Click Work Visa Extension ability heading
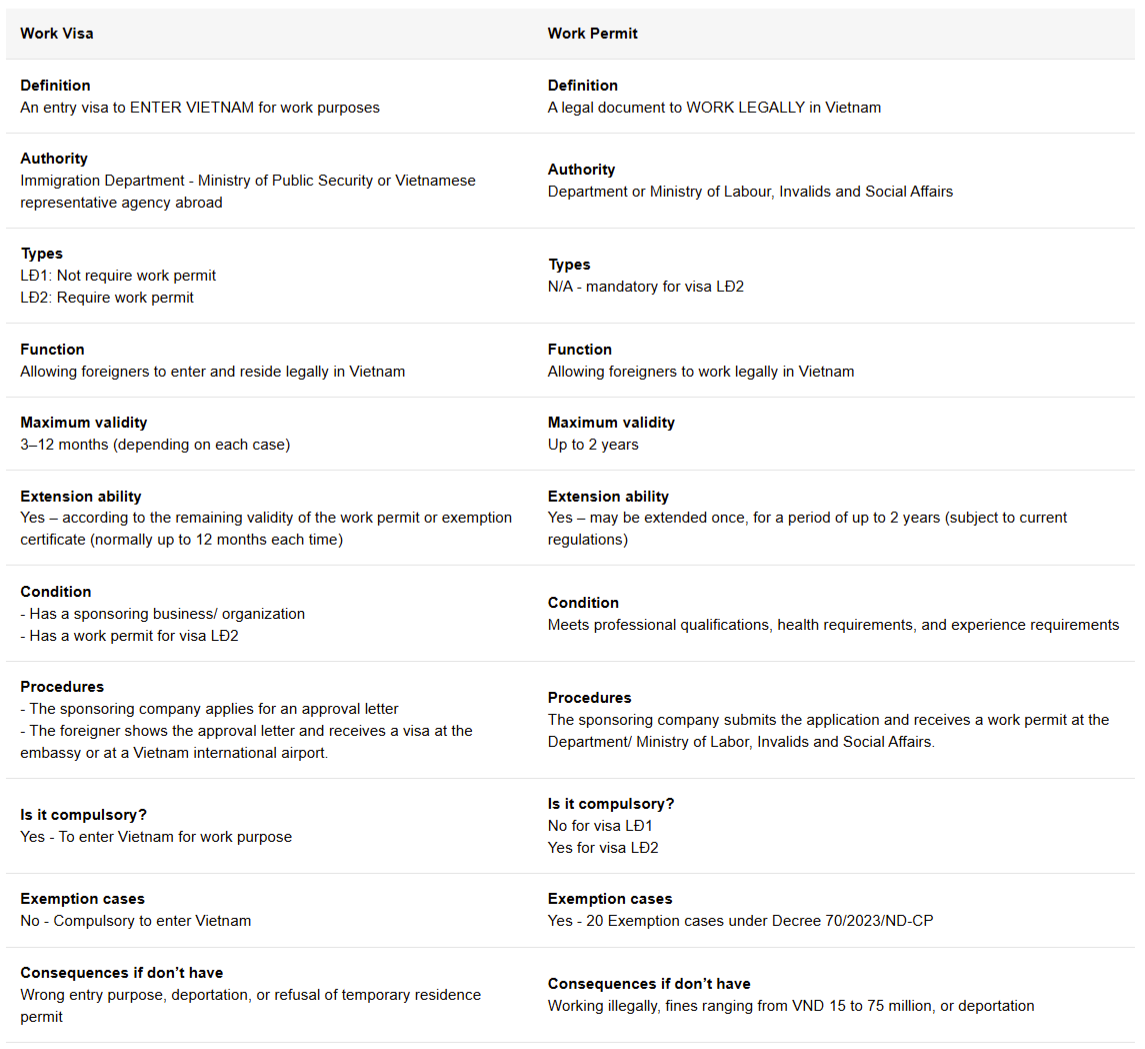 pos(81,496)
